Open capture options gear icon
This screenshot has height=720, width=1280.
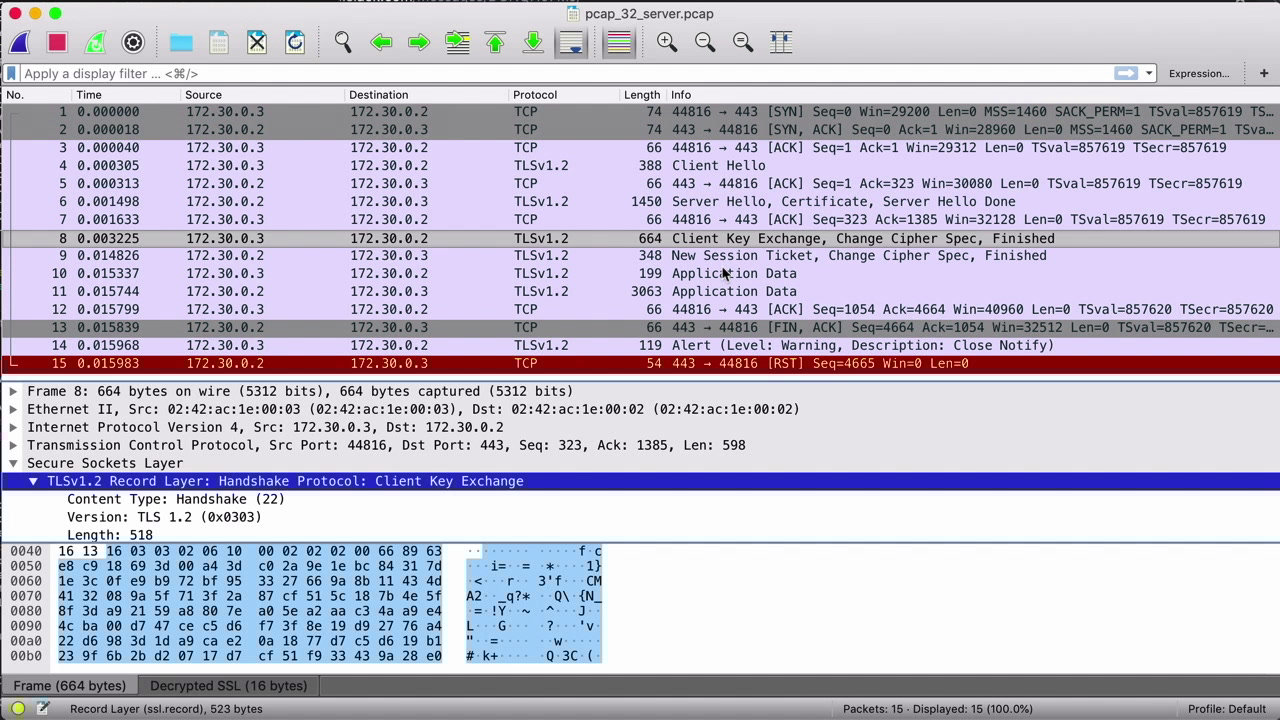tap(133, 42)
